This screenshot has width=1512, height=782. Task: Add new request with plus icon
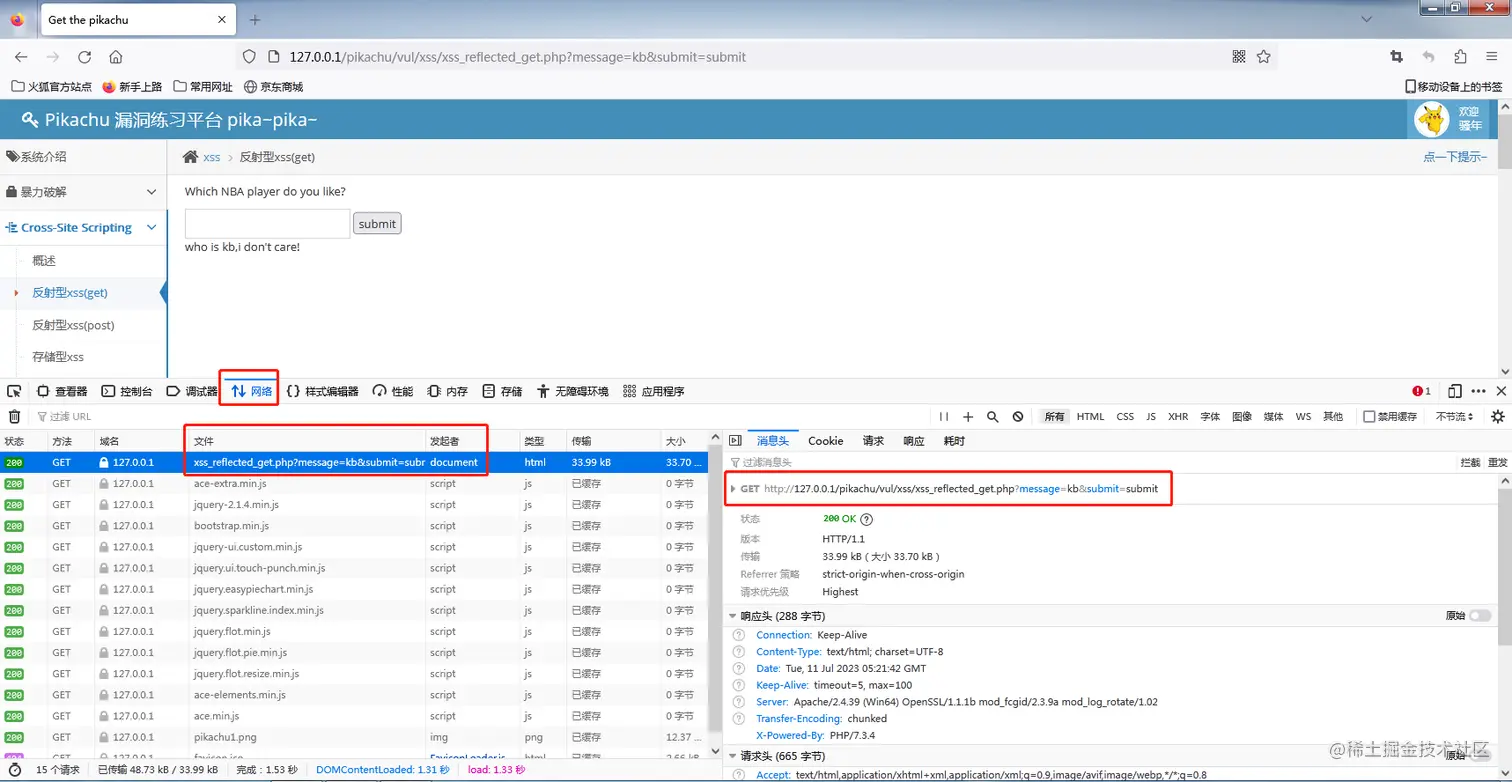[968, 417]
